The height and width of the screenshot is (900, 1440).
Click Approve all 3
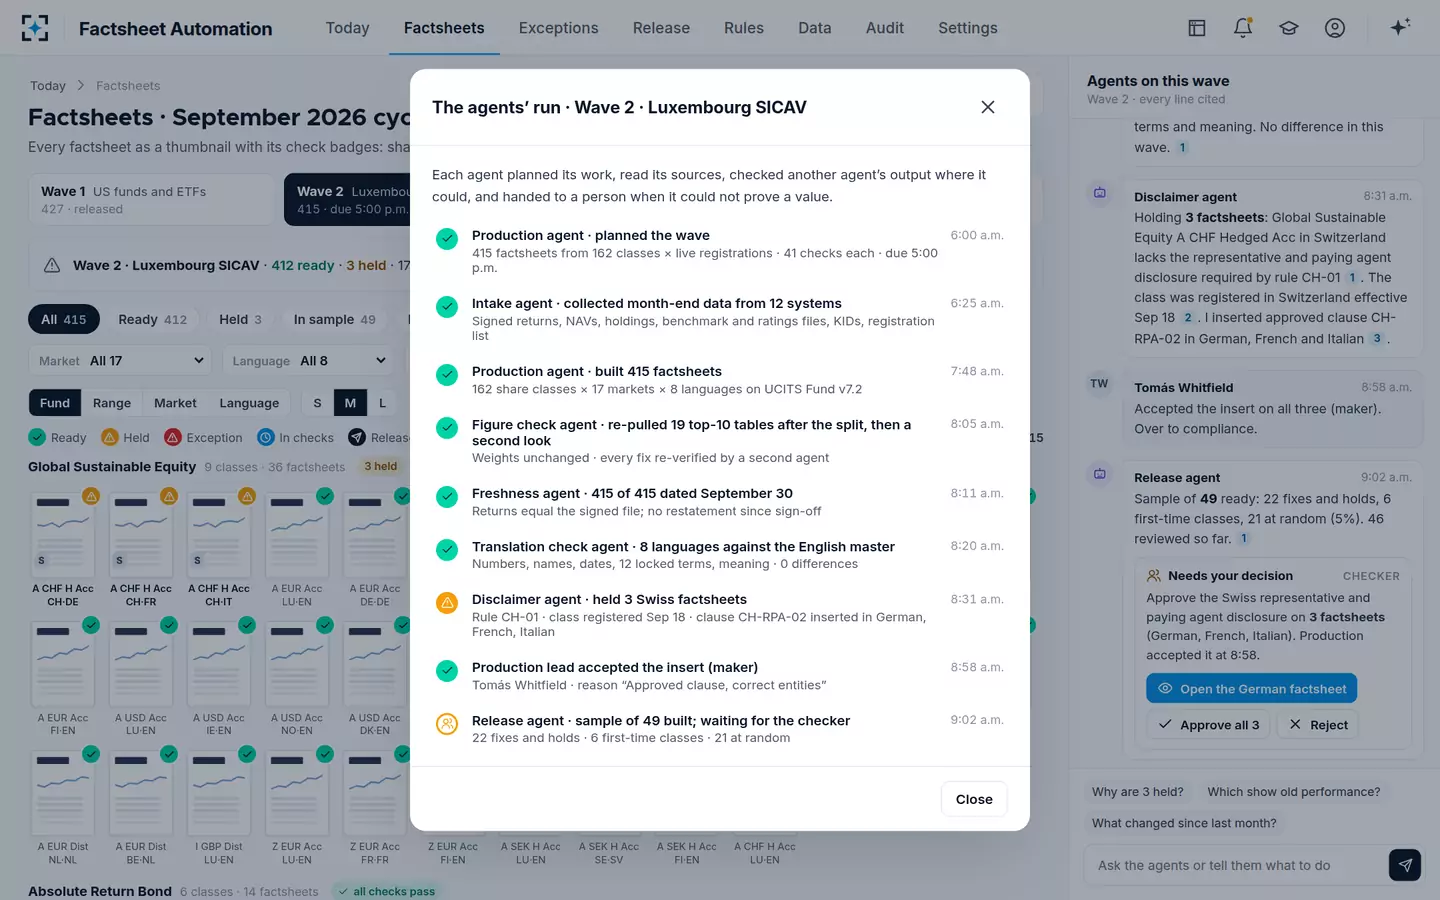click(x=1208, y=725)
